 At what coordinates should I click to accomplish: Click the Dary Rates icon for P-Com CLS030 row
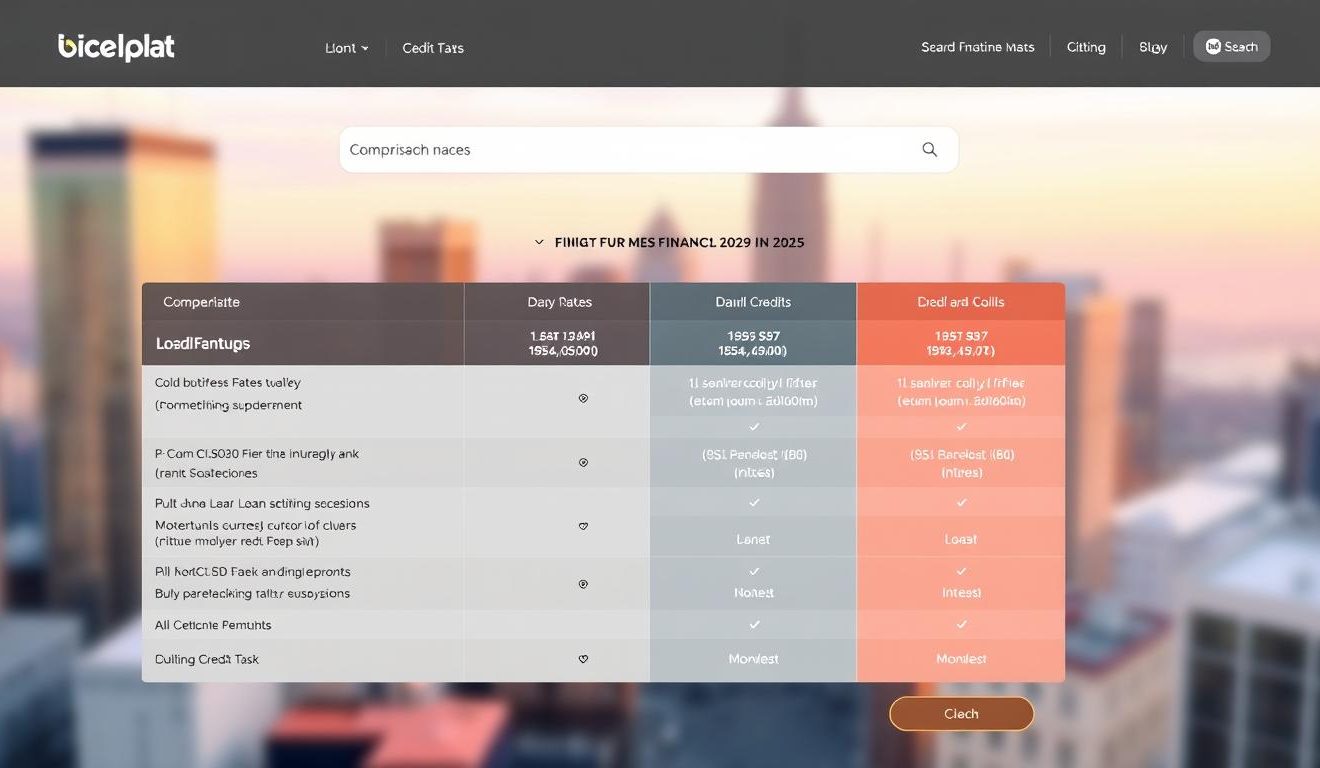[x=584, y=463]
